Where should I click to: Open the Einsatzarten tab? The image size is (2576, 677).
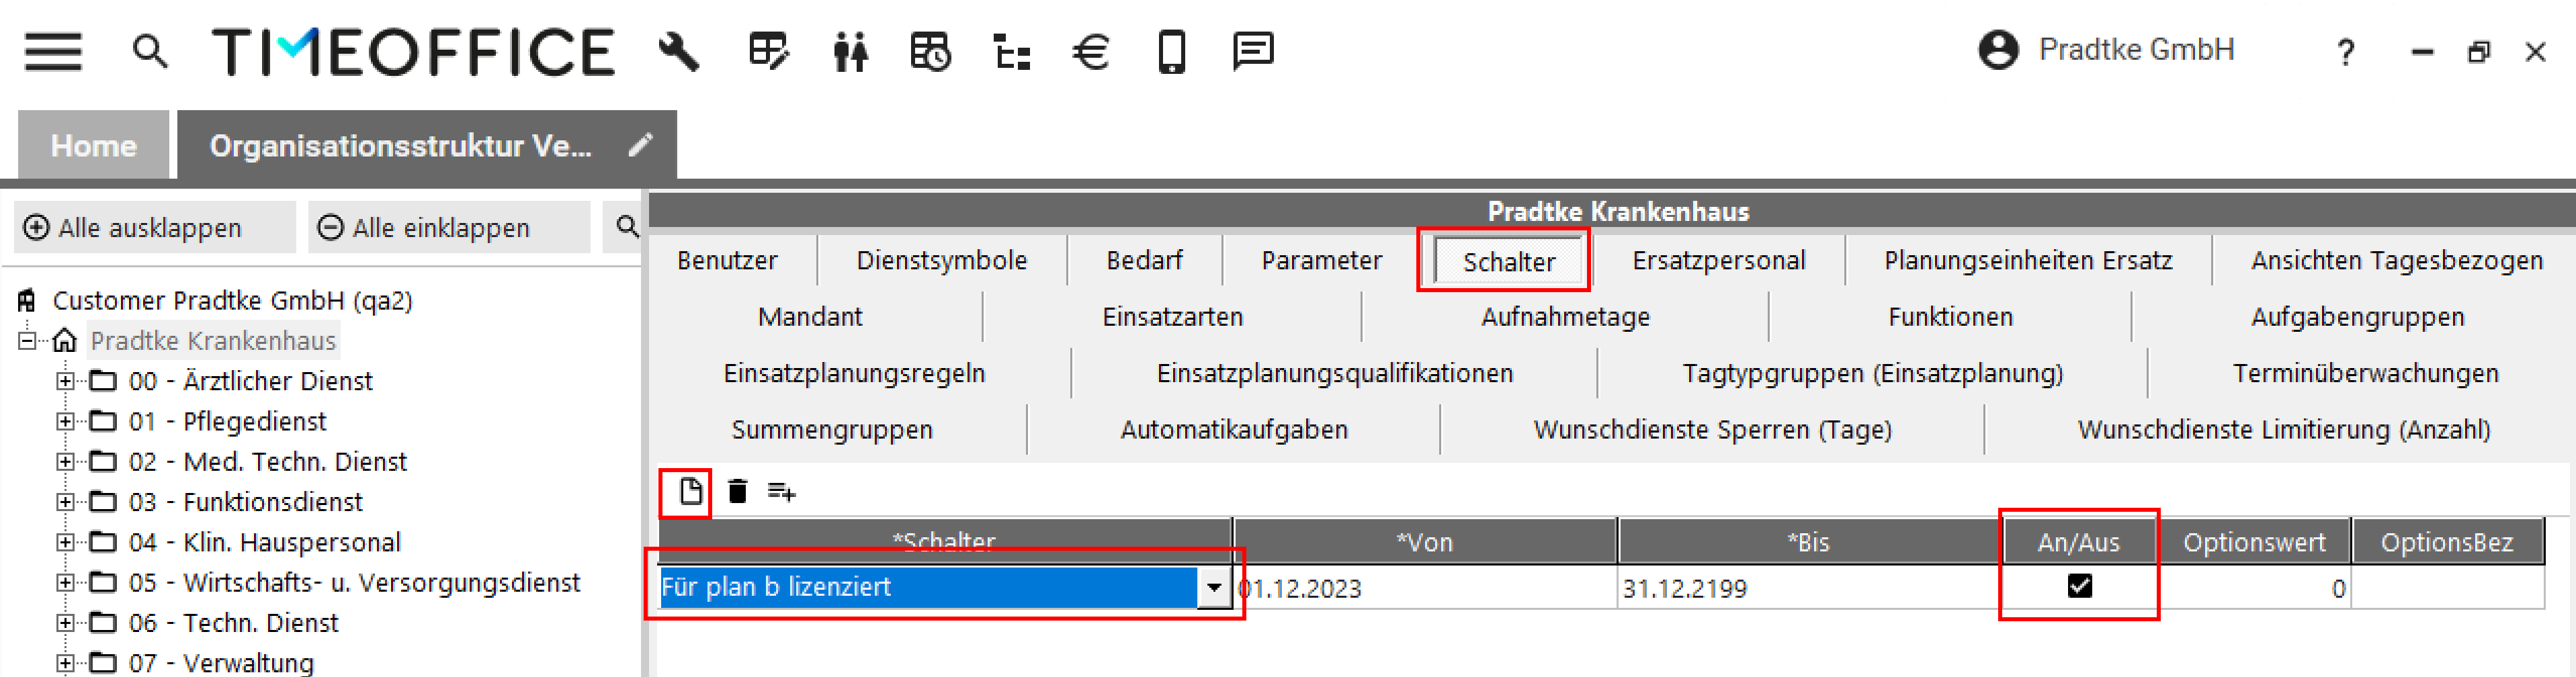point(1172,317)
